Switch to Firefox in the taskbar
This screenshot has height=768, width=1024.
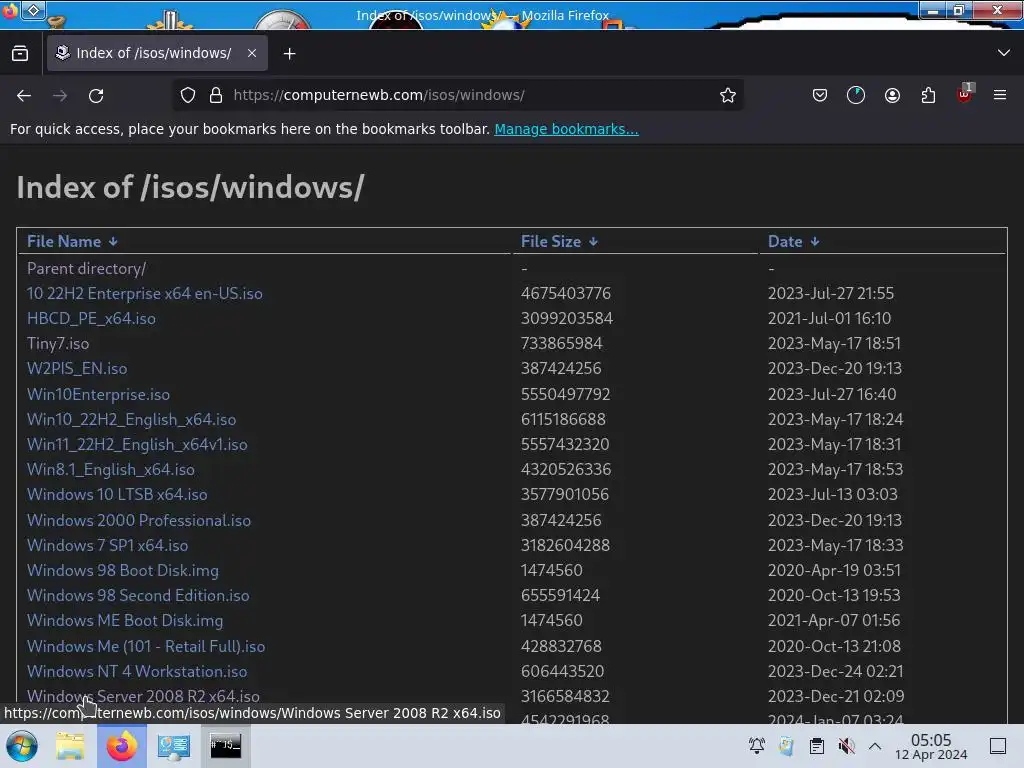[121, 746]
